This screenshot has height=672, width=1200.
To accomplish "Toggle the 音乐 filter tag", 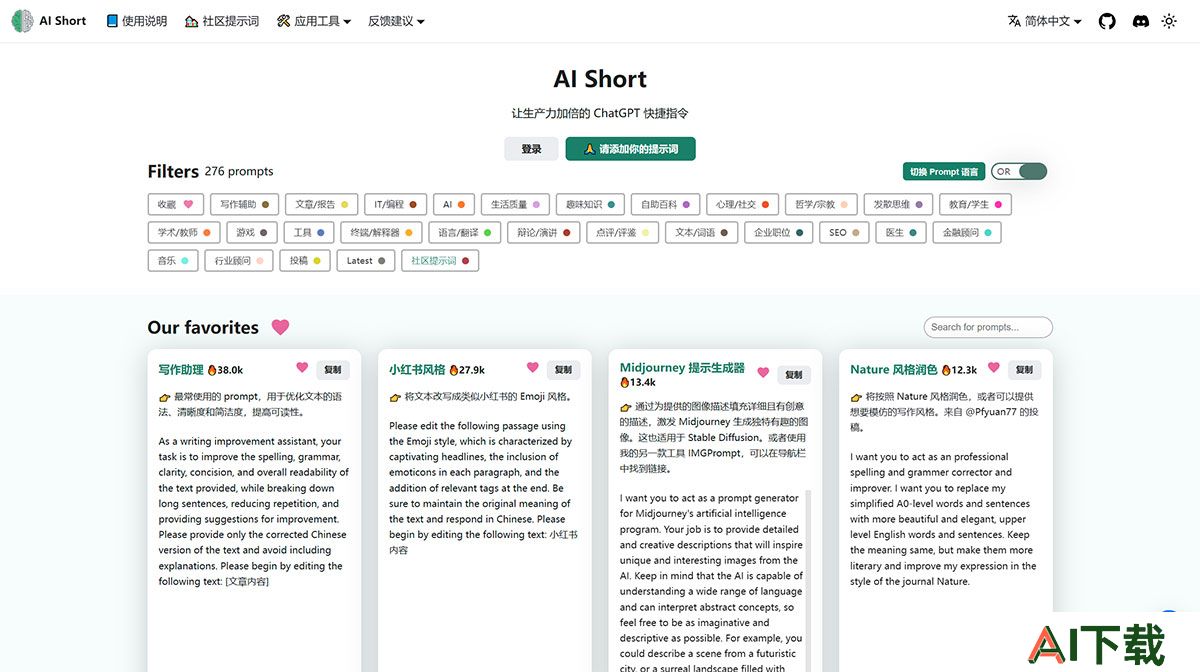I will coord(173,260).
